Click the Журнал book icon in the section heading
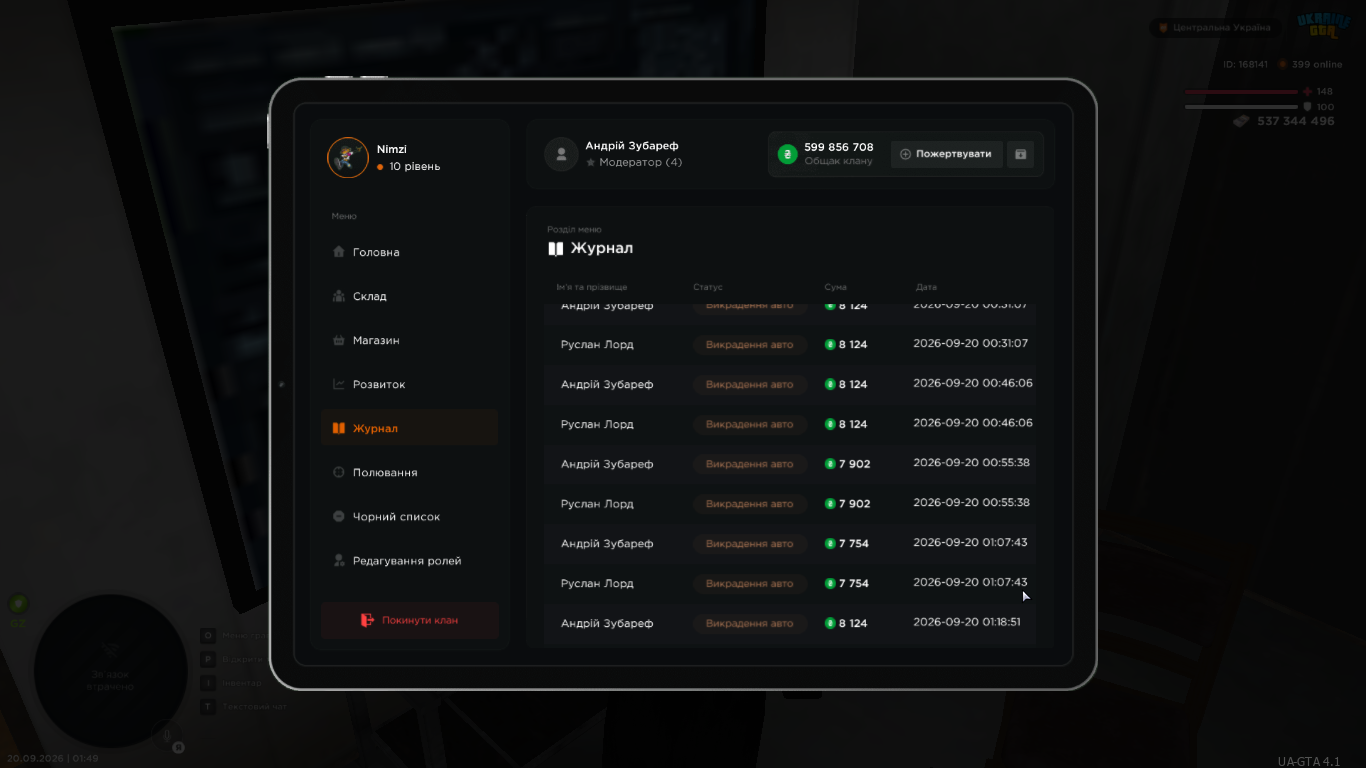This screenshot has height=768, width=1366. (556, 249)
